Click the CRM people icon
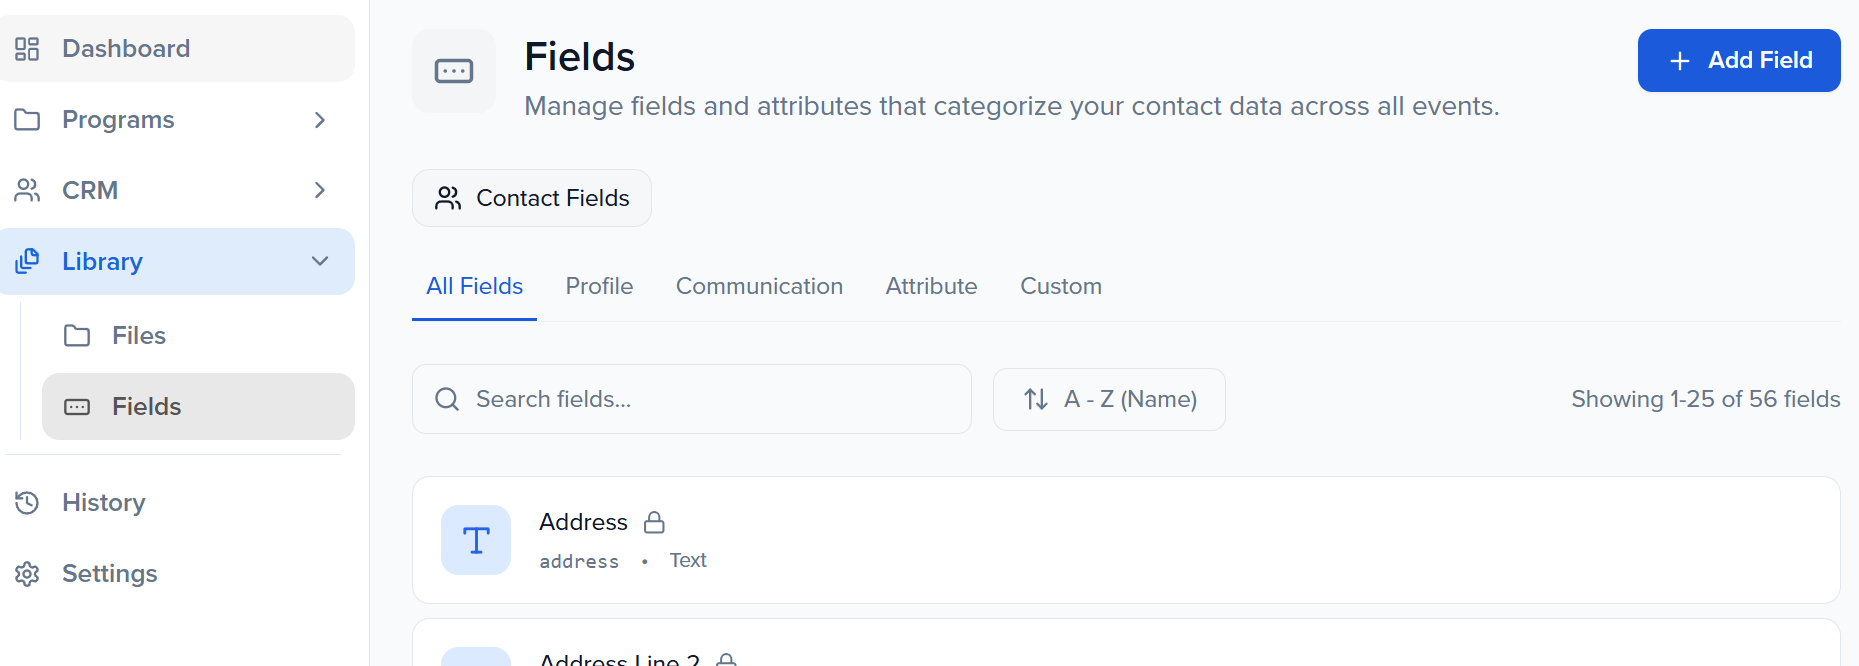The image size is (1859, 666). pyautogui.click(x=27, y=190)
